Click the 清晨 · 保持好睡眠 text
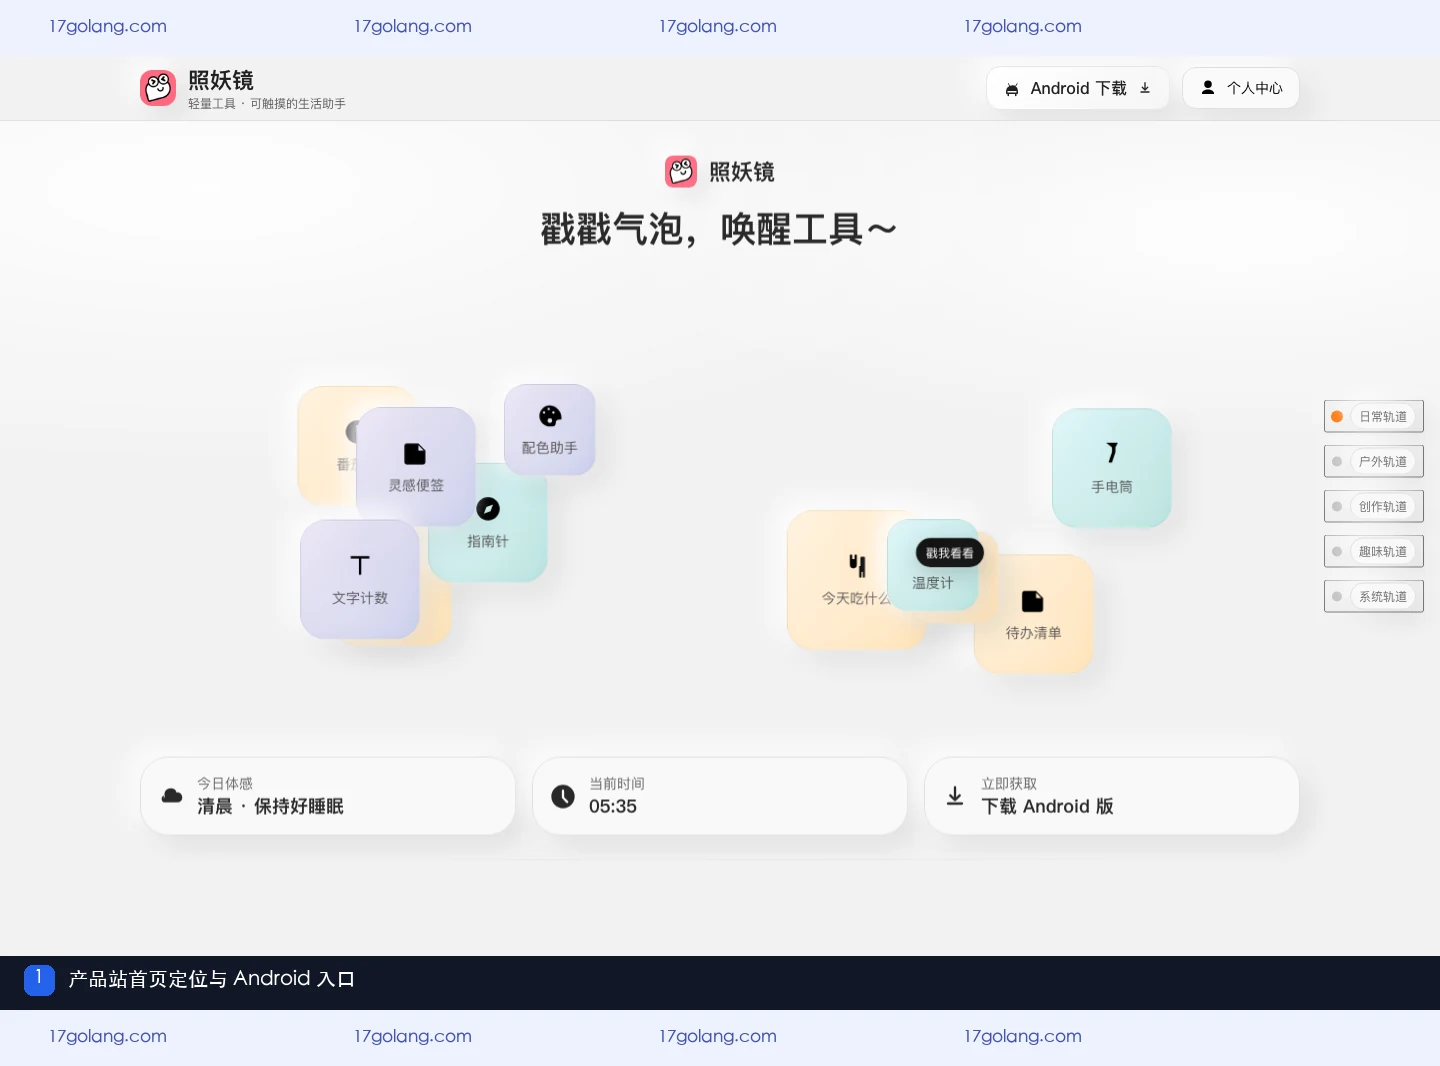This screenshot has height=1066, width=1440. 270,806
